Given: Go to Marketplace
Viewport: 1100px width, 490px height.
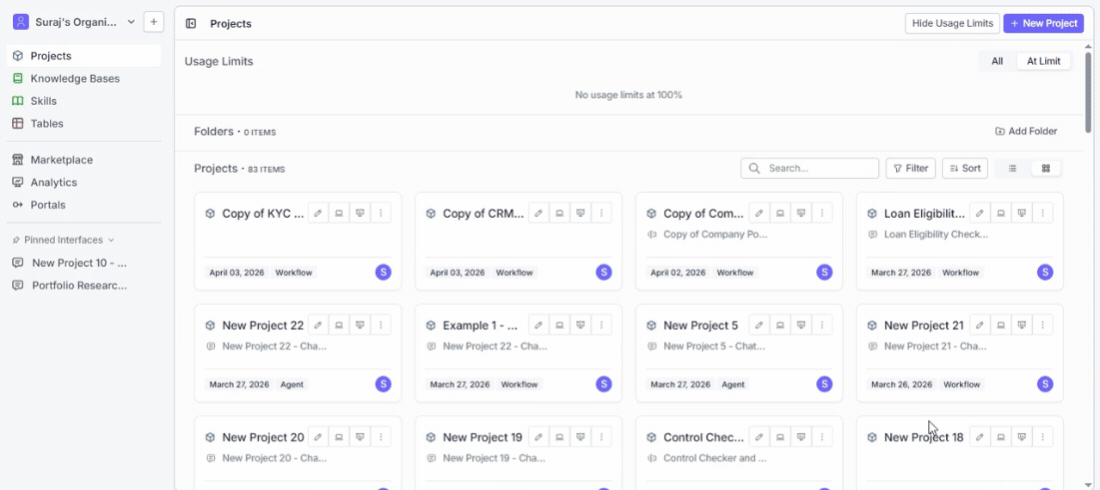Looking at the screenshot, I should (84, 160).
